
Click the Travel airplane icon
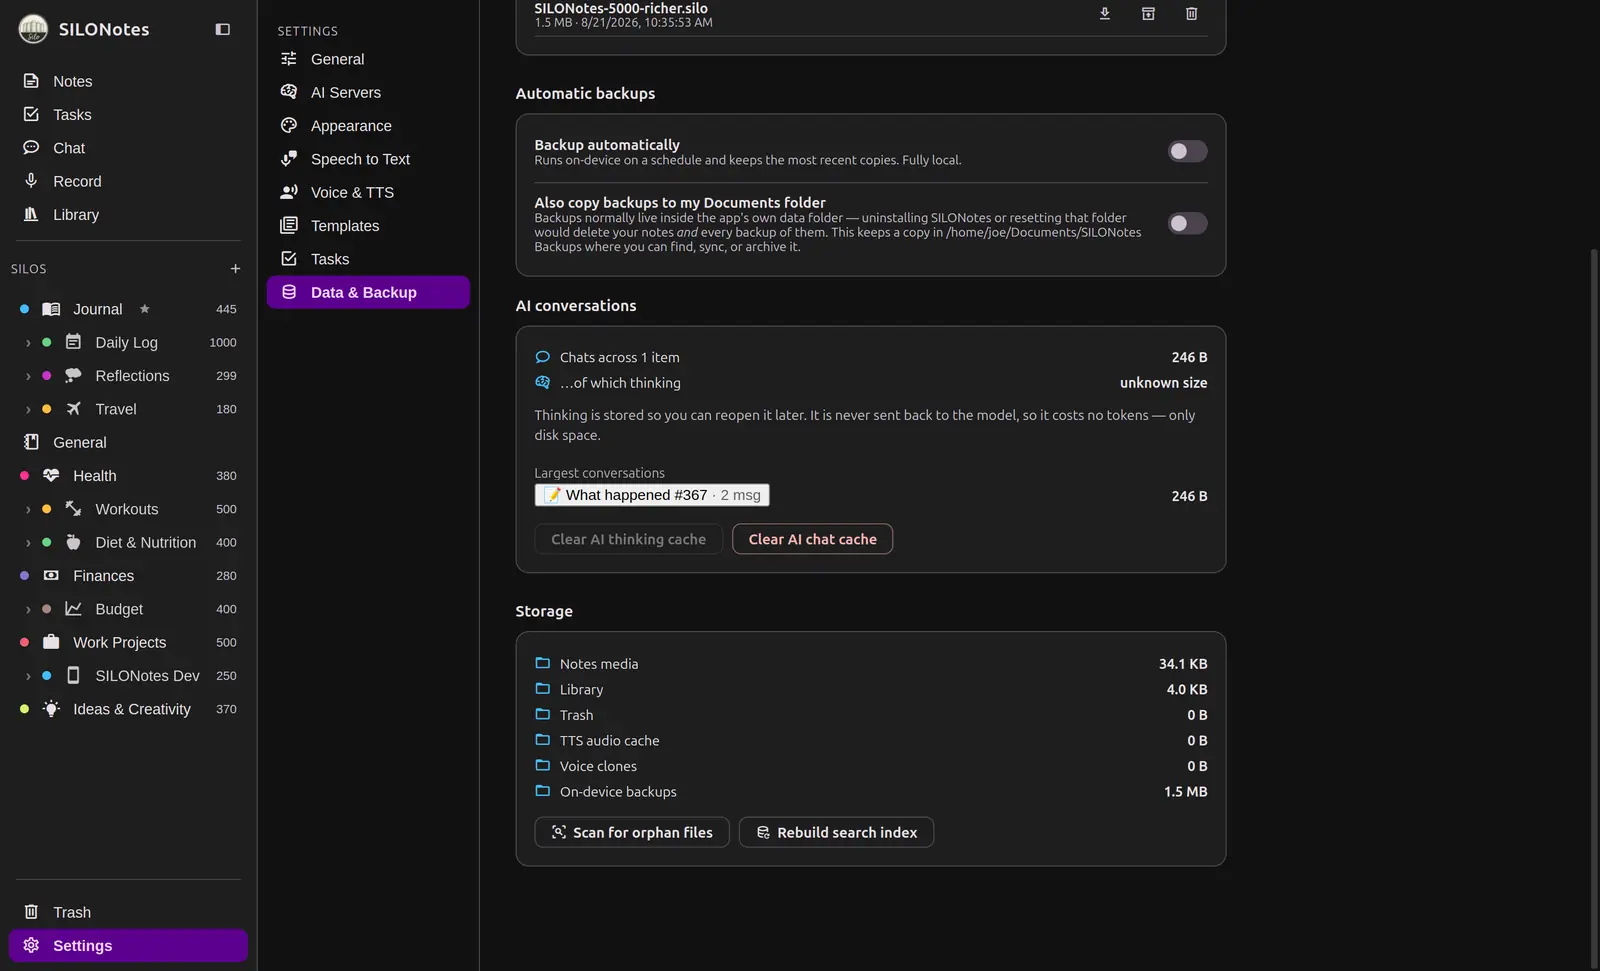point(73,409)
